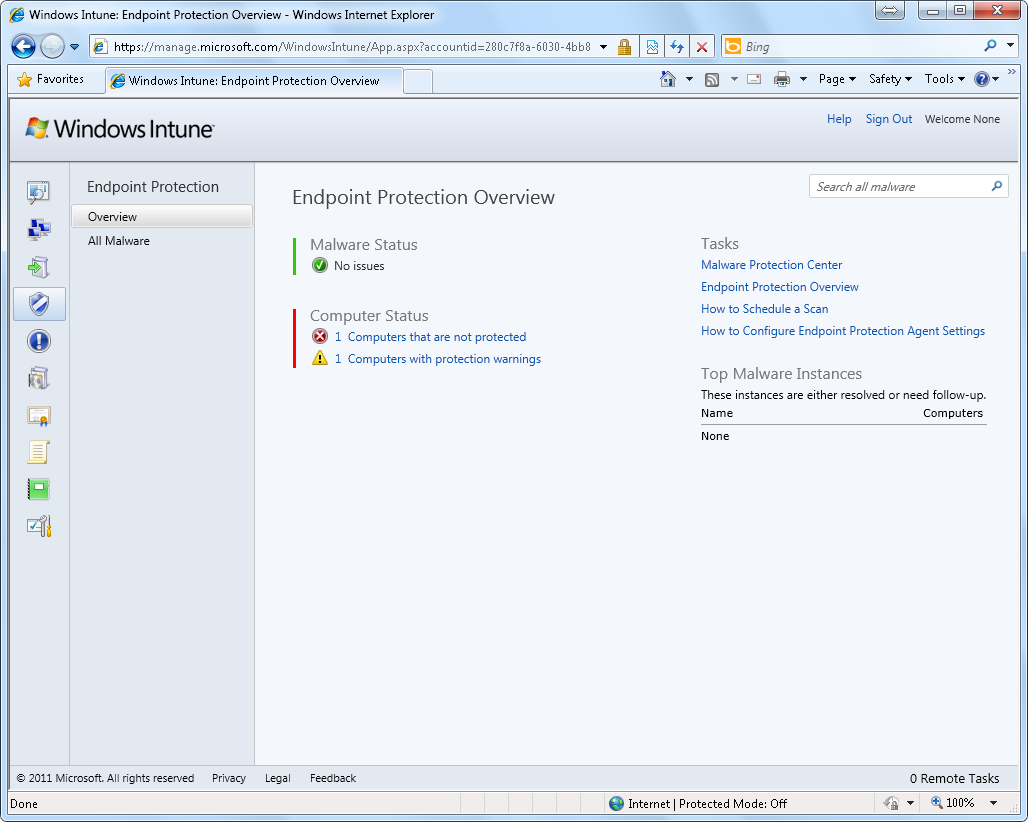Open How to Schedule a Scan link
Image resolution: width=1028 pixels, height=822 pixels.
[764, 309]
